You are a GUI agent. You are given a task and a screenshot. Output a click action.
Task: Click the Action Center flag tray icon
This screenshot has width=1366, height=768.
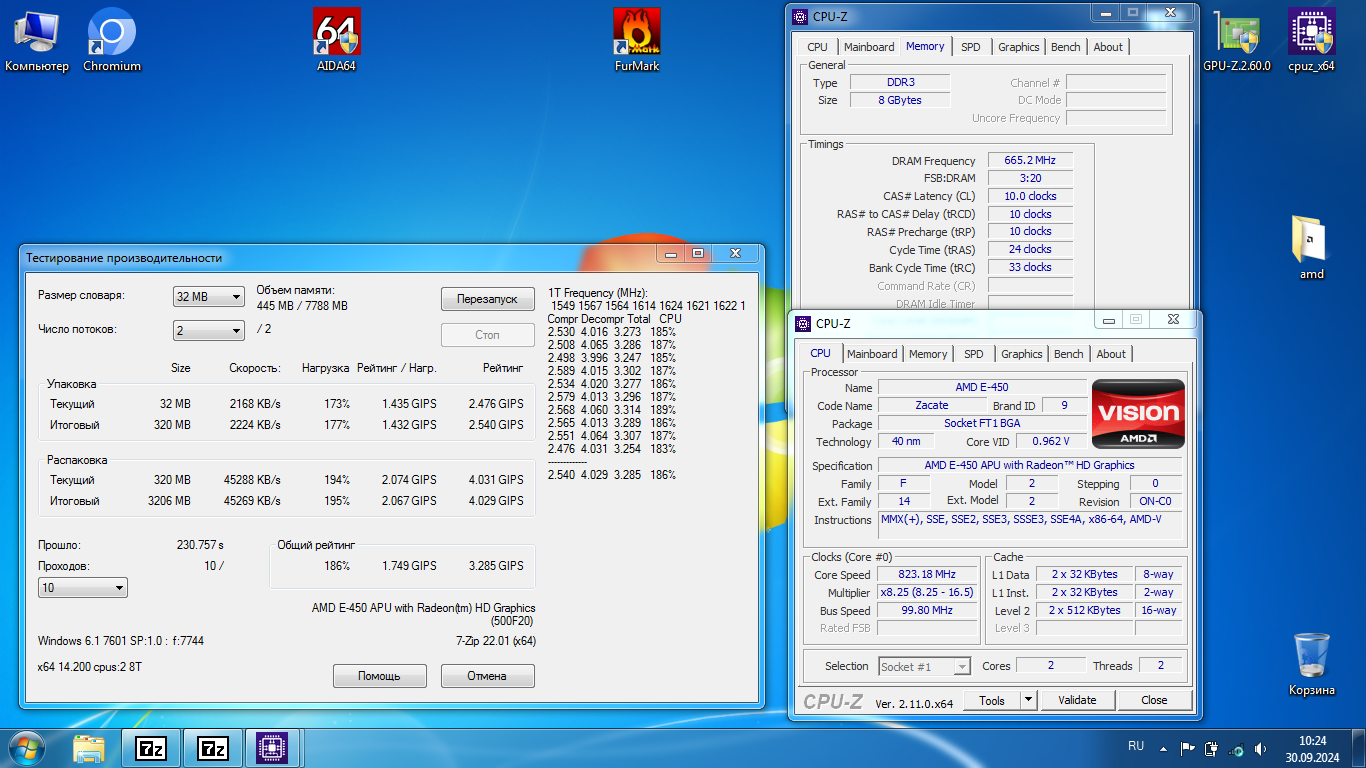(1188, 748)
